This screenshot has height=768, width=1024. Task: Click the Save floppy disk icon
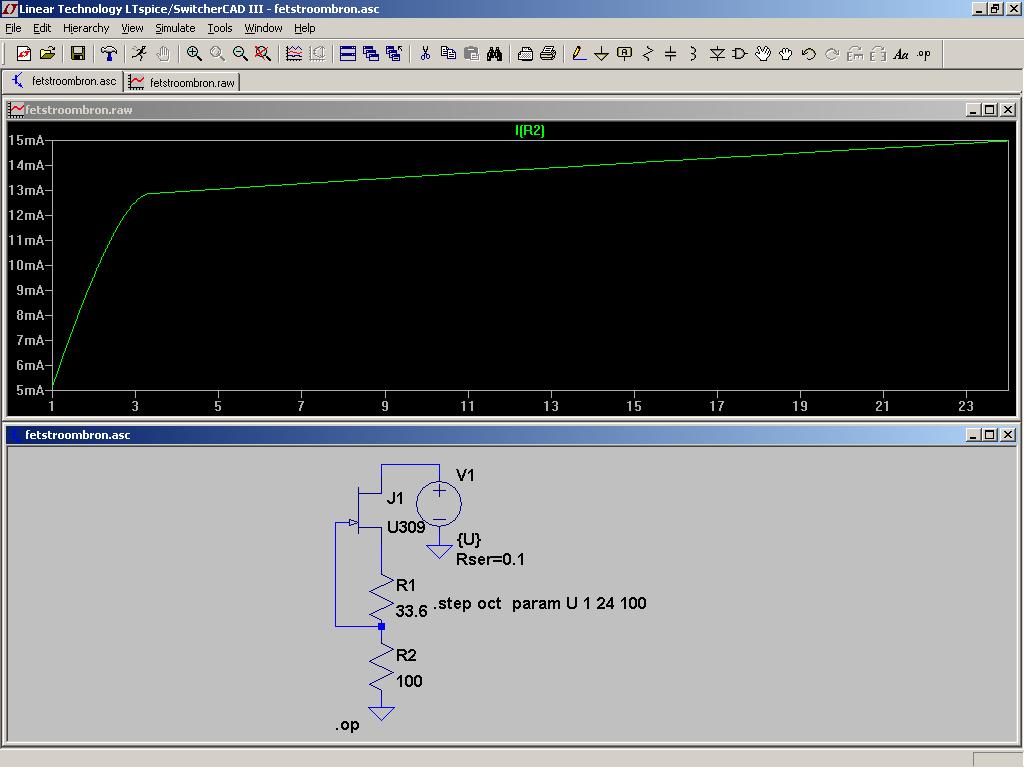coord(78,54)
